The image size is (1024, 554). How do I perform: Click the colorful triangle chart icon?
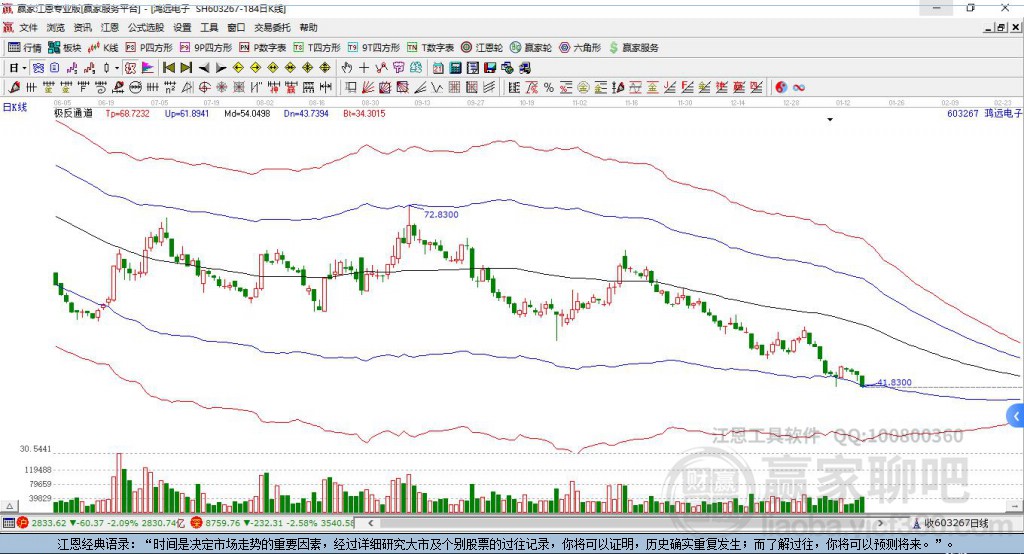pyautogui.click(x=148, y=68)
